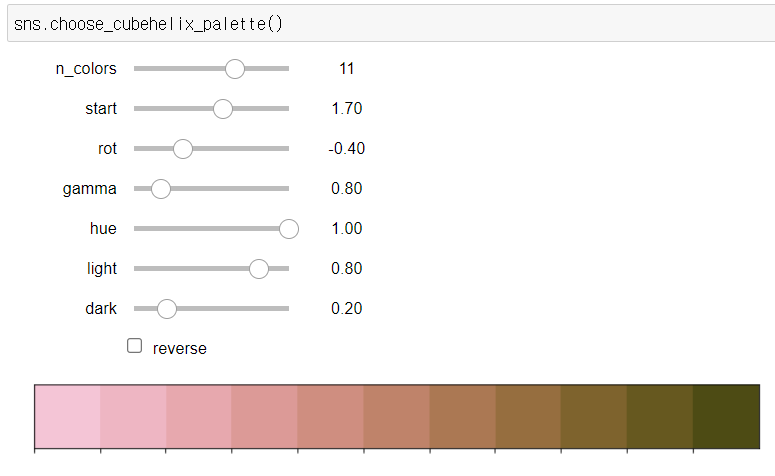Click the start label

tap(101, 109)
